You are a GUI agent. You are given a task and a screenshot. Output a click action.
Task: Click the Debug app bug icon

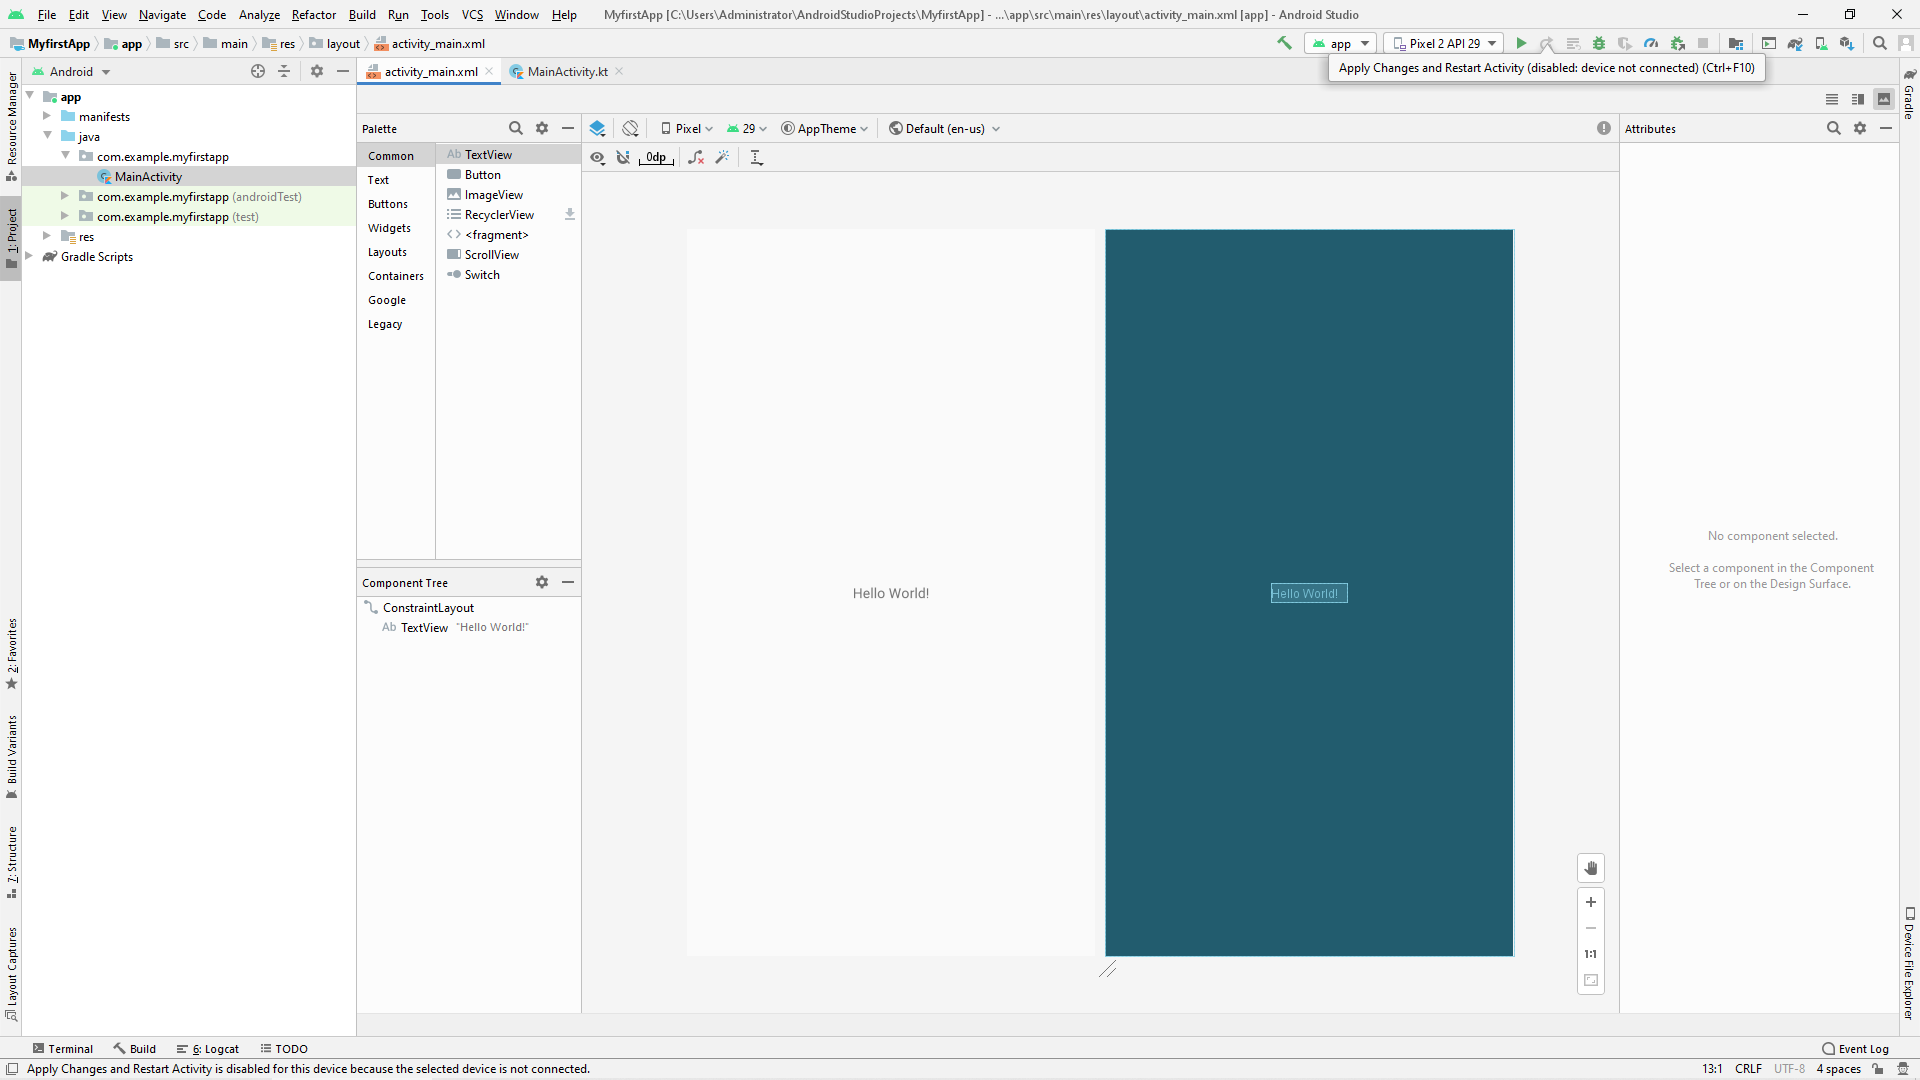1599,43
